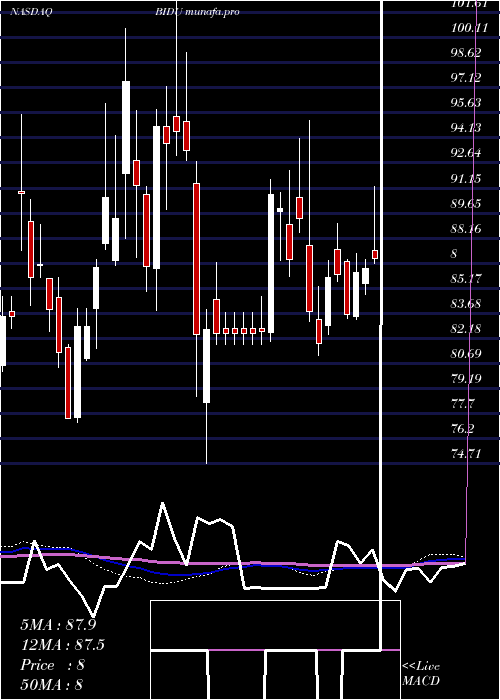Click the Price readout in legend
This screenshot has height=700, width=500.
53,665
